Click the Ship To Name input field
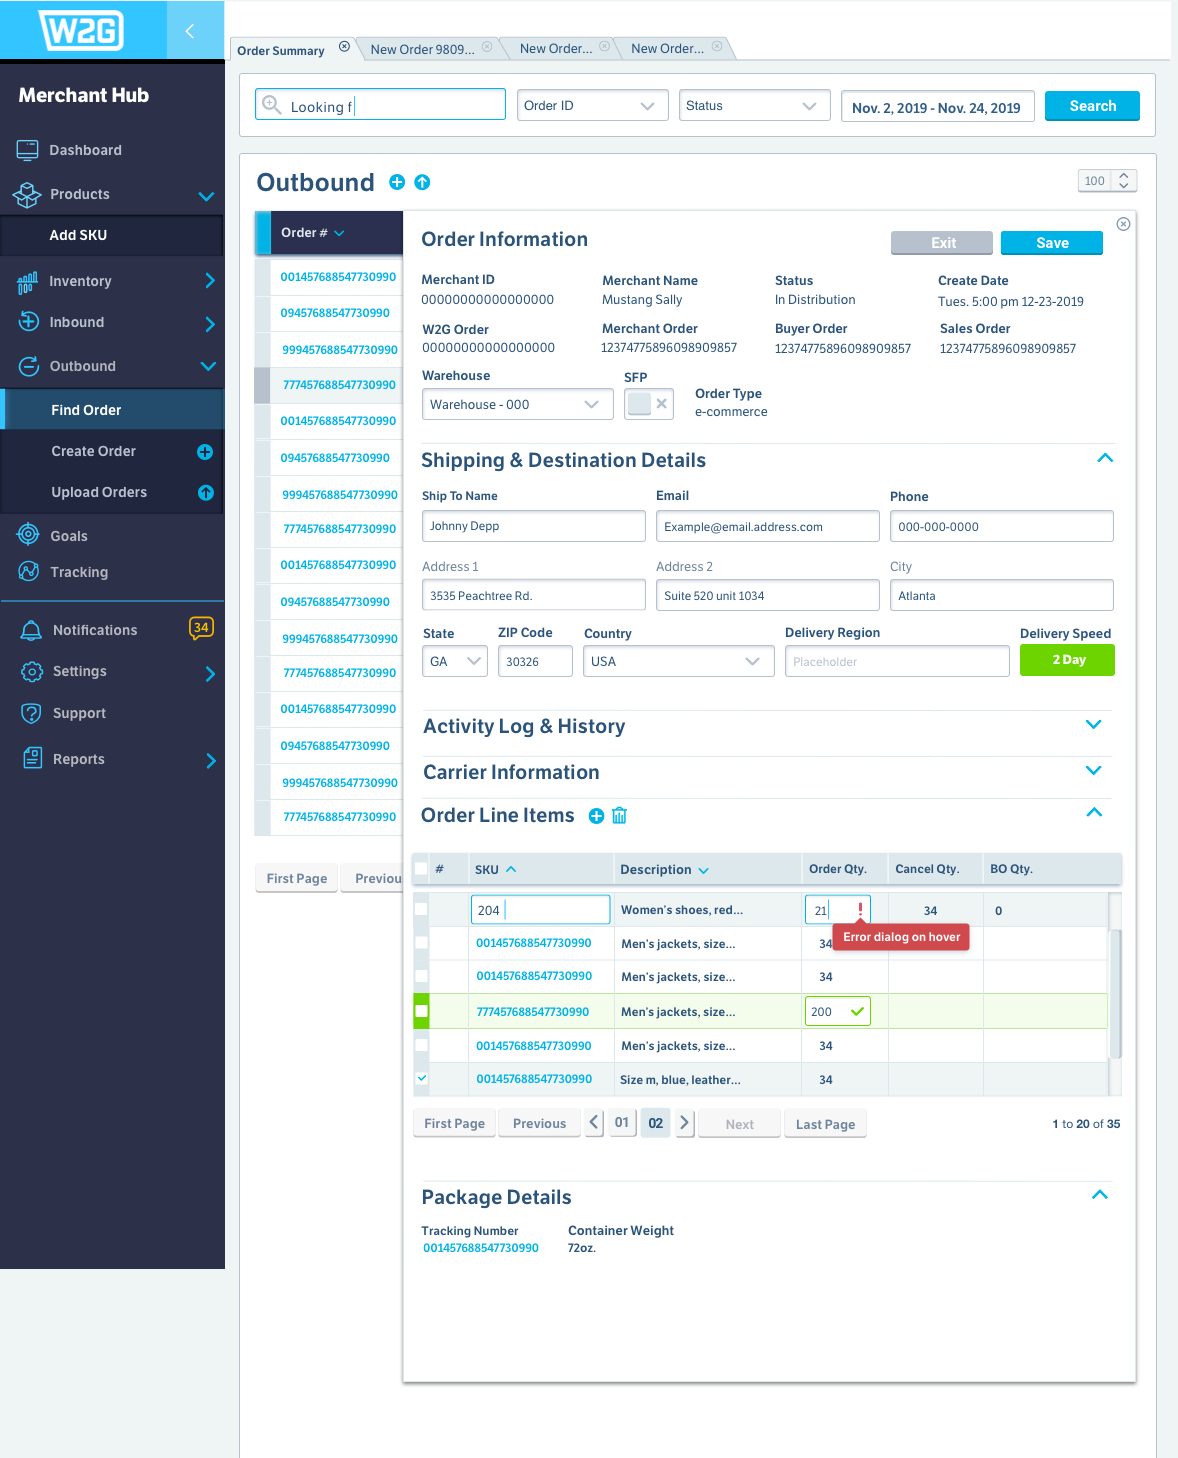The height and width of the screenshot is (1458, 1178). pyautogui.click(x=533, y=526)
